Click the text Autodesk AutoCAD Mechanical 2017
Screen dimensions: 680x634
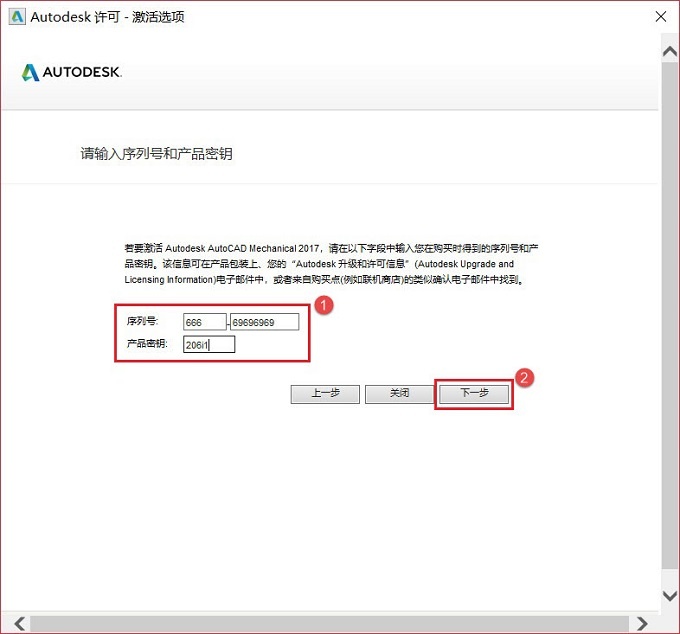pos(242,248)
